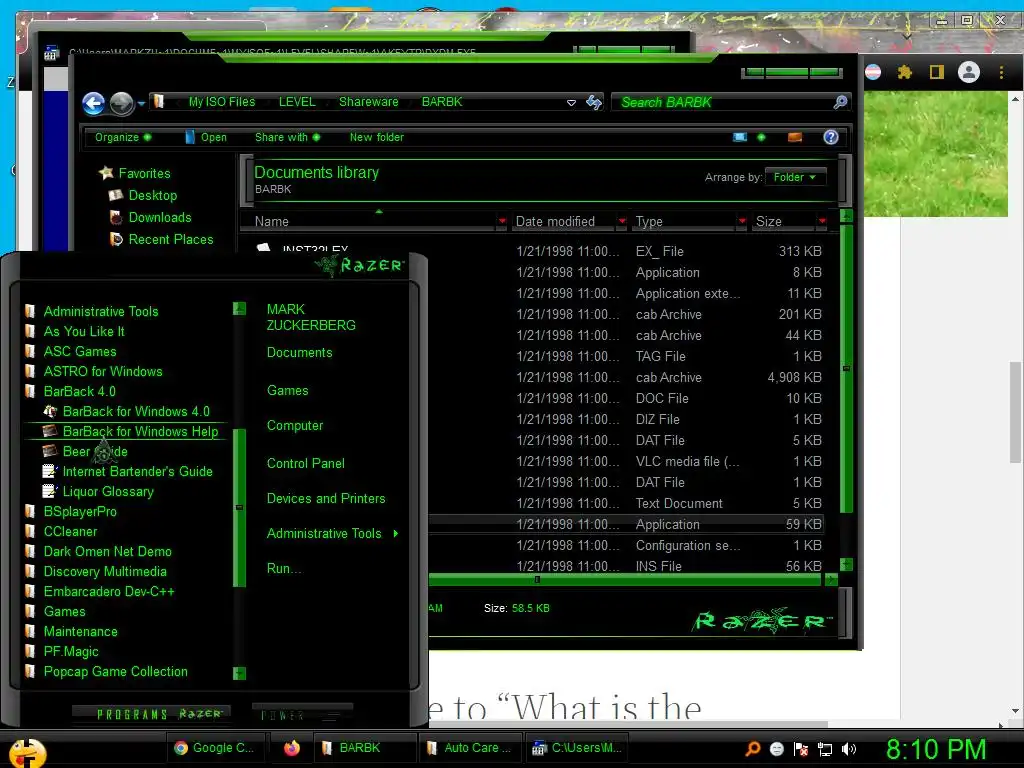This screenshot has width=1024, height=768.
Task: Open Chrome three-dot menu
Action: pyautogui.click(x=1001, y=72)
